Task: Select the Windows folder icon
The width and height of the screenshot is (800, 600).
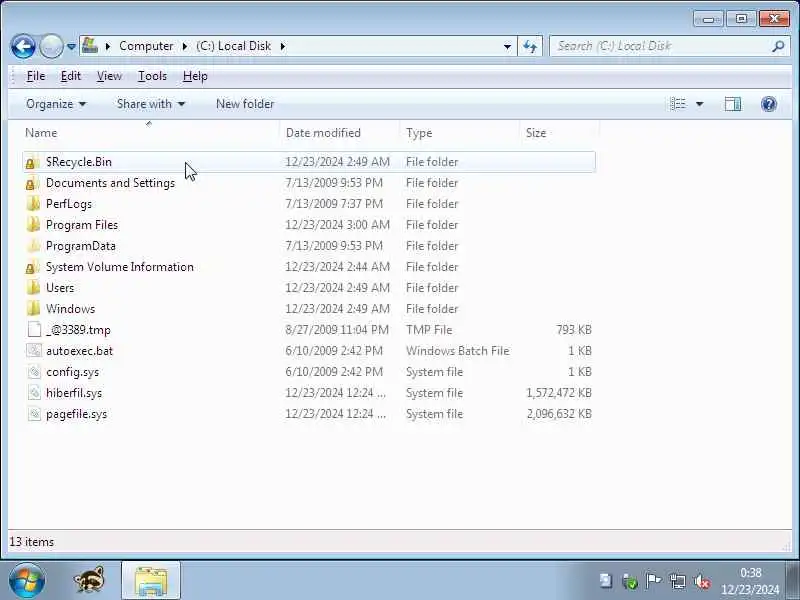Action: point(33,309)
